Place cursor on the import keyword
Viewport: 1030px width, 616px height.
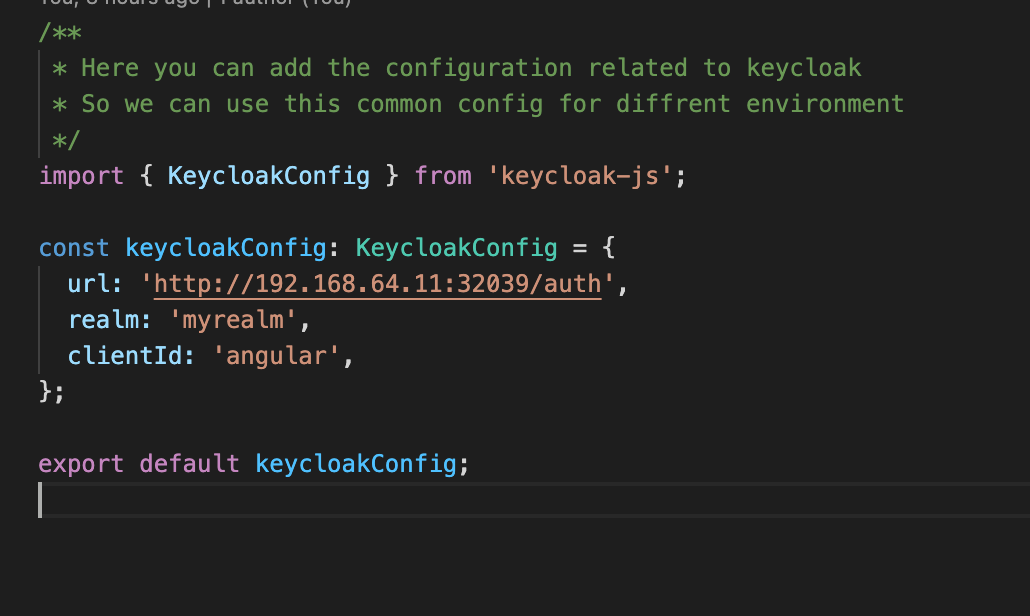81,177
